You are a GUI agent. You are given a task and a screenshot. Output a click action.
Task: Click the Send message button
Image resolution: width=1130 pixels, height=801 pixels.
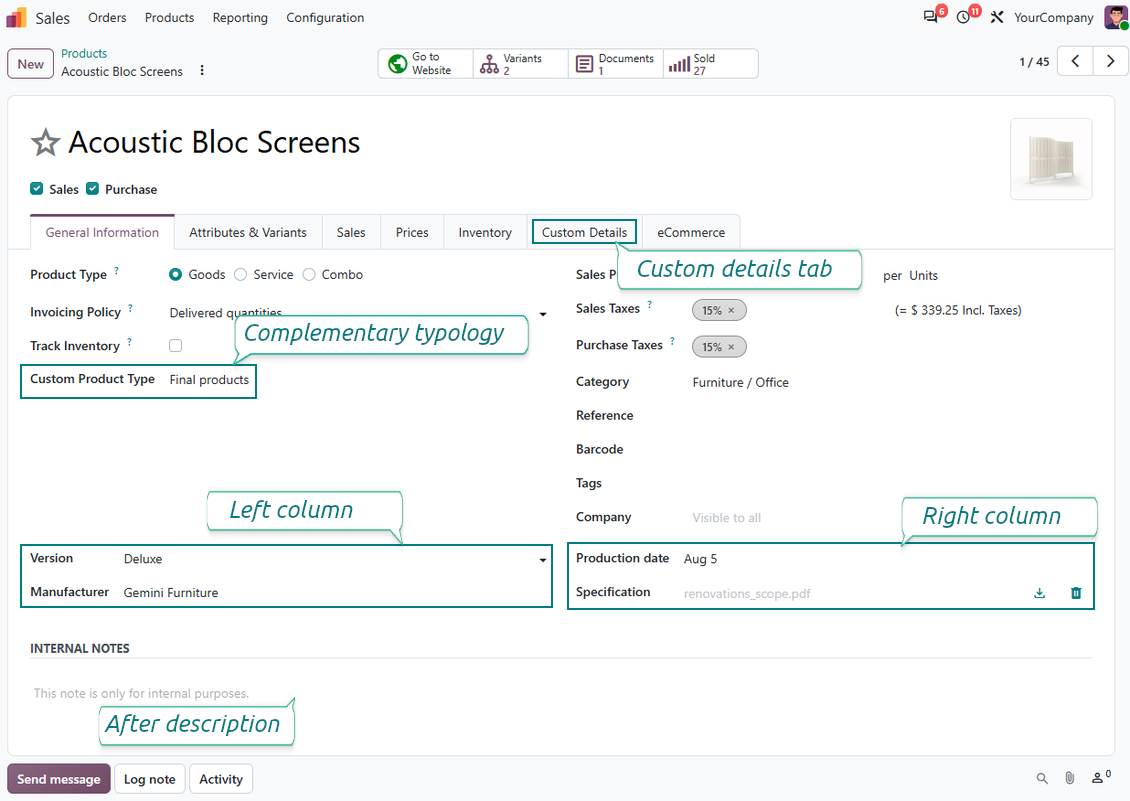[x=59, y=779]
